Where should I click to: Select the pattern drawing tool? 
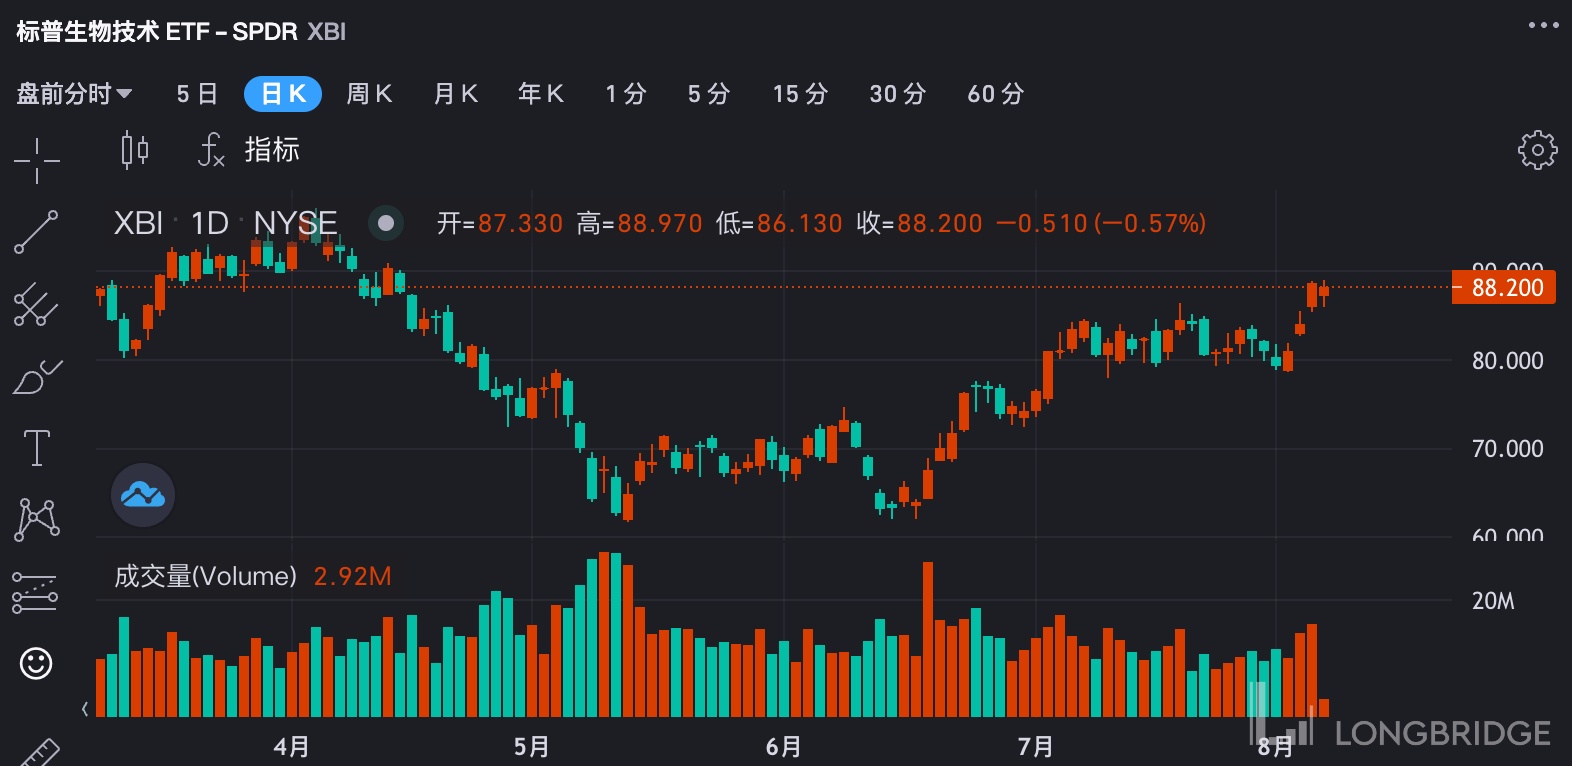37,519
